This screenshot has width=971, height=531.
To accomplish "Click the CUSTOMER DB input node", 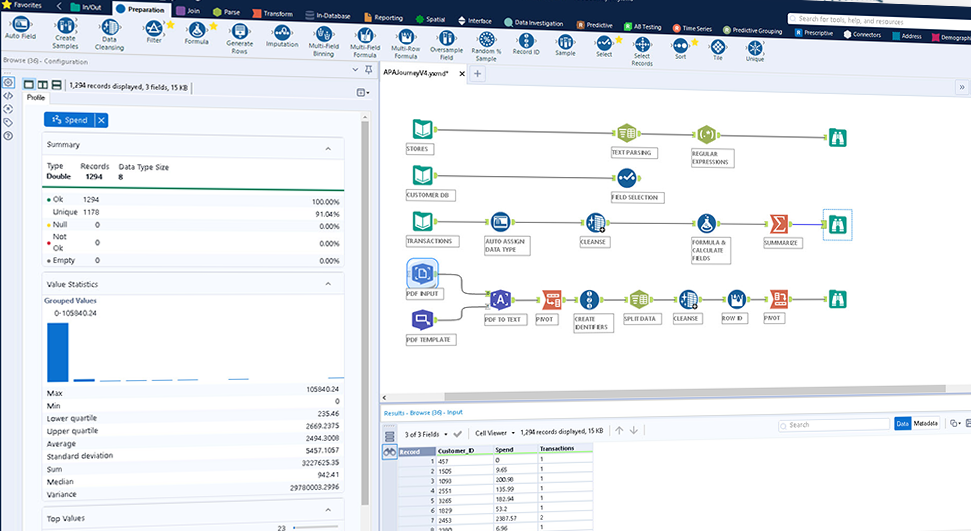I will [422, 175].
